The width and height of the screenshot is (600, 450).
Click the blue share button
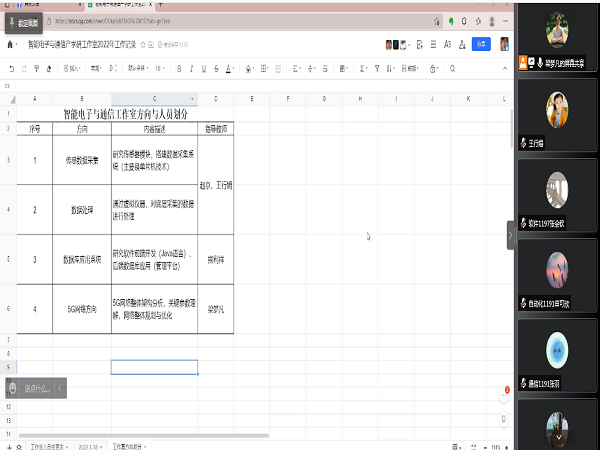pyautogui.click(x=481, y=44)
